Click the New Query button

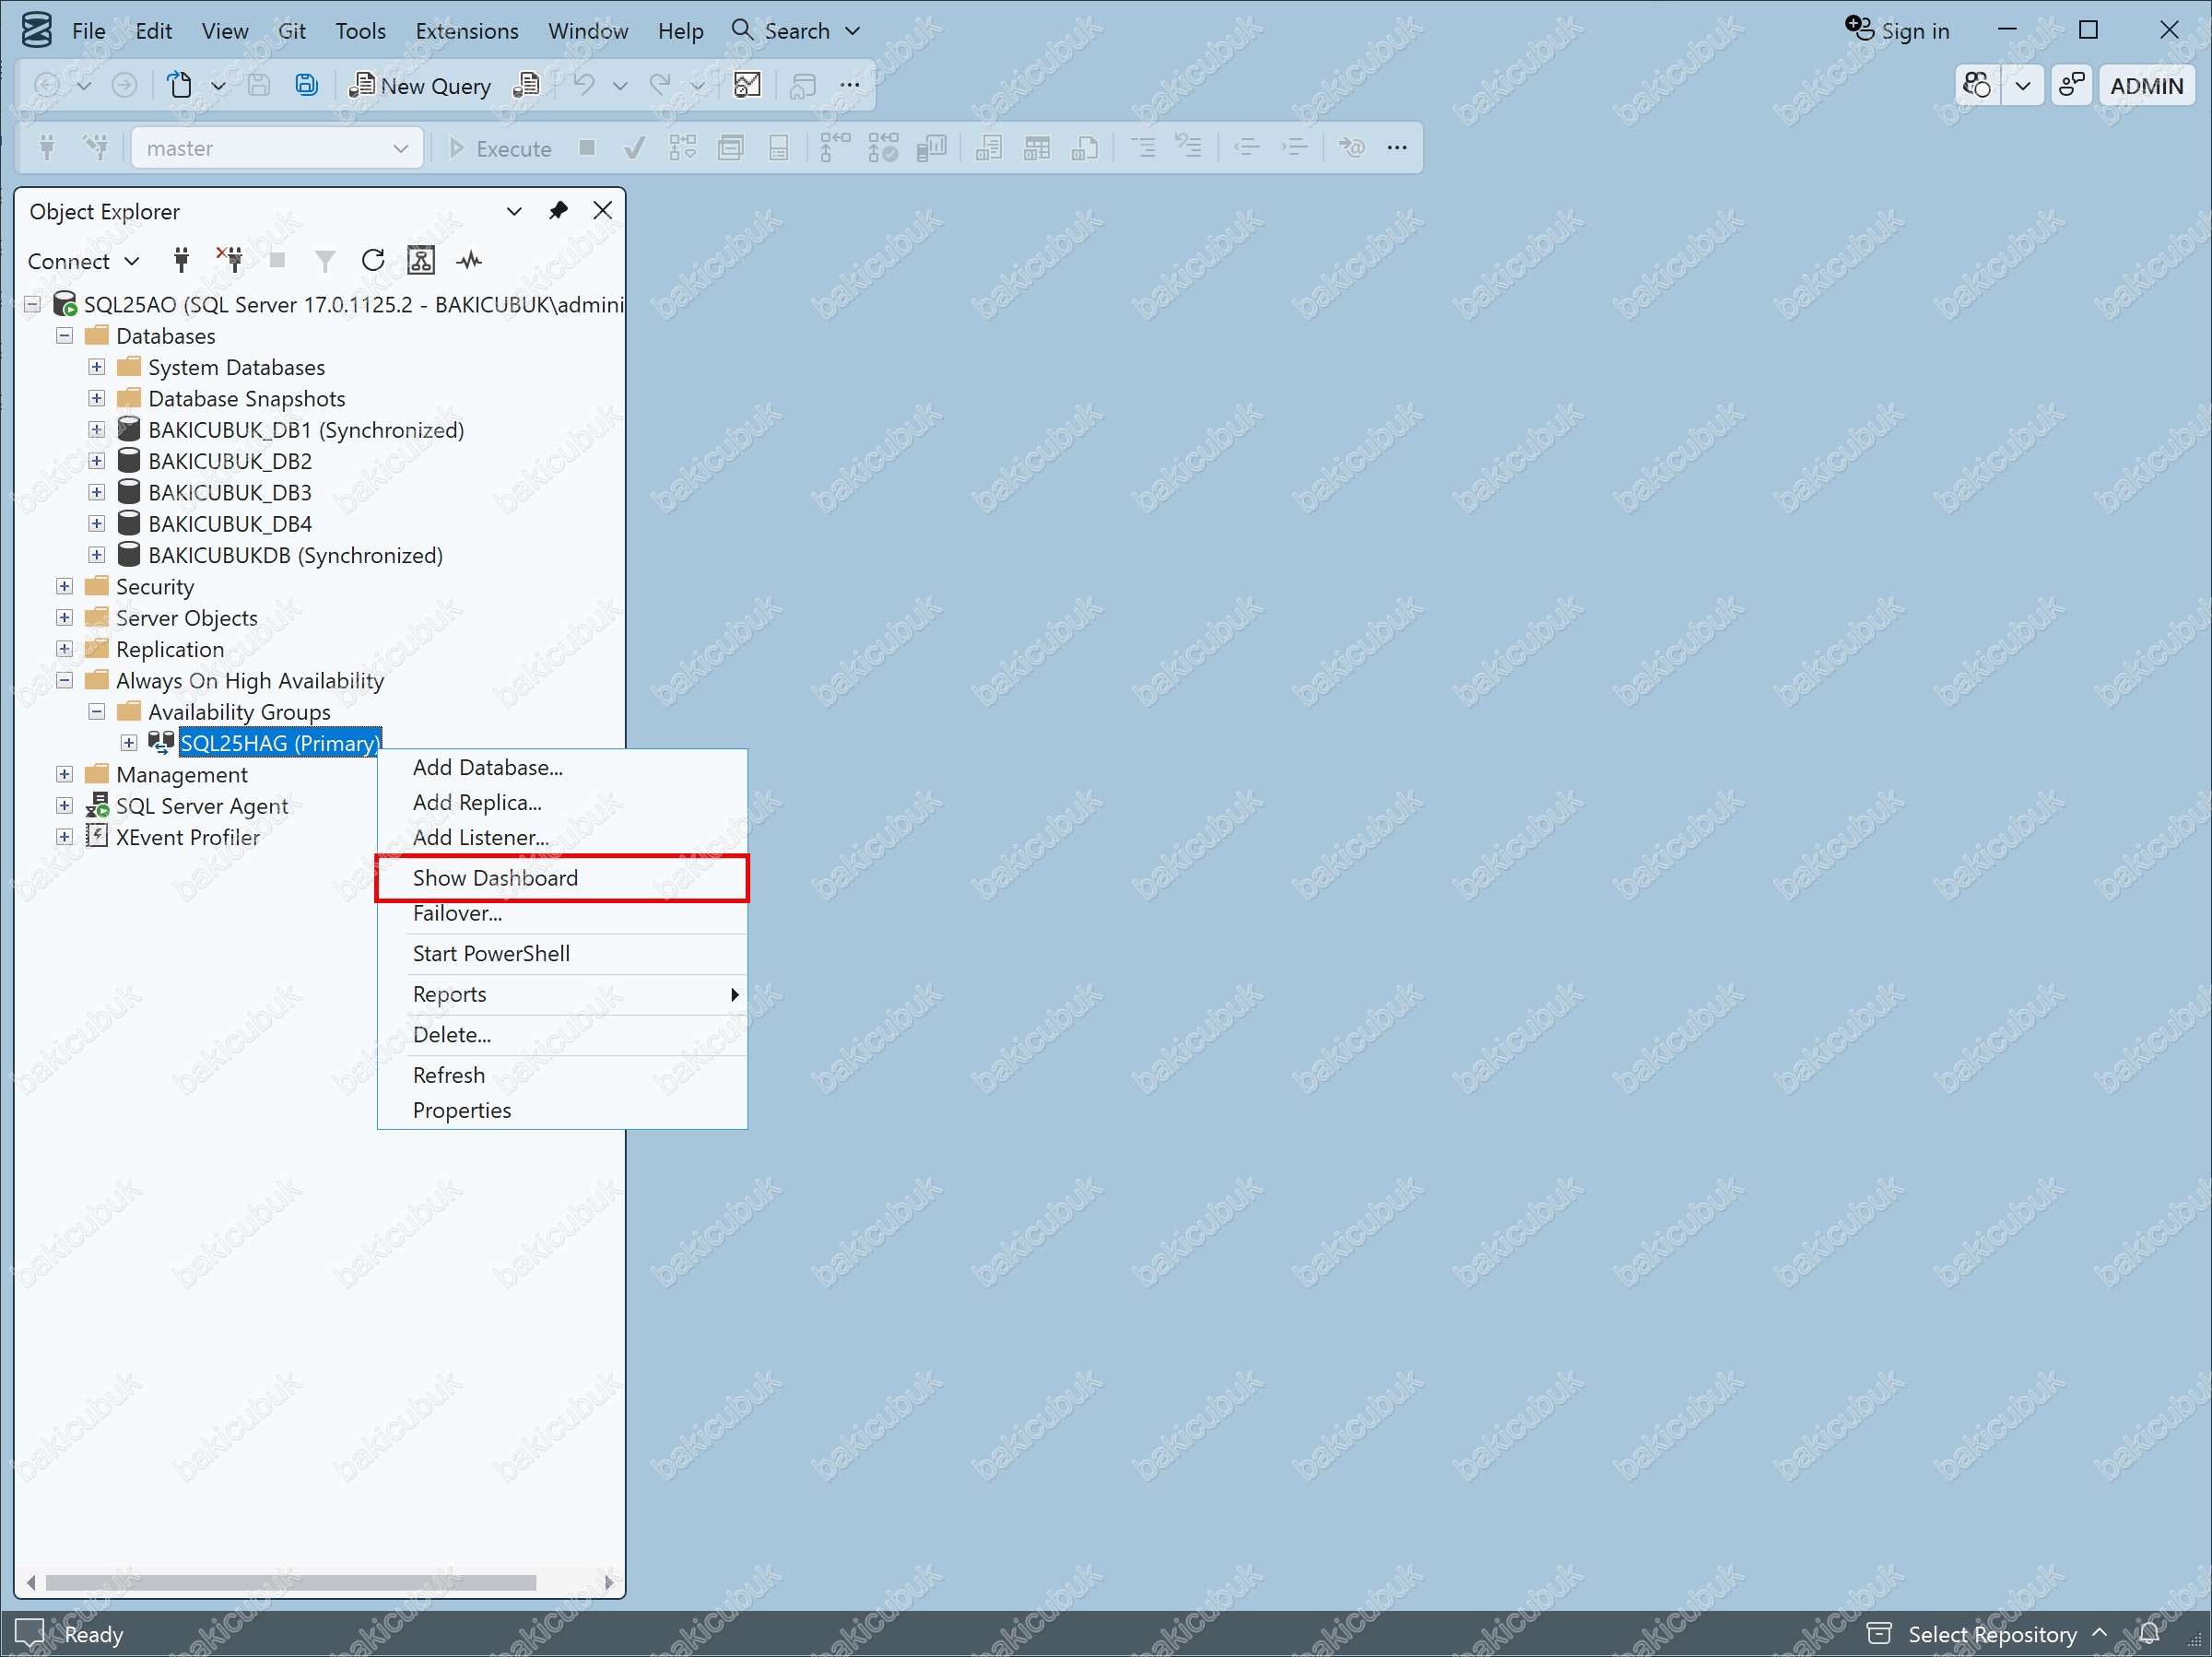click(420, 86)
